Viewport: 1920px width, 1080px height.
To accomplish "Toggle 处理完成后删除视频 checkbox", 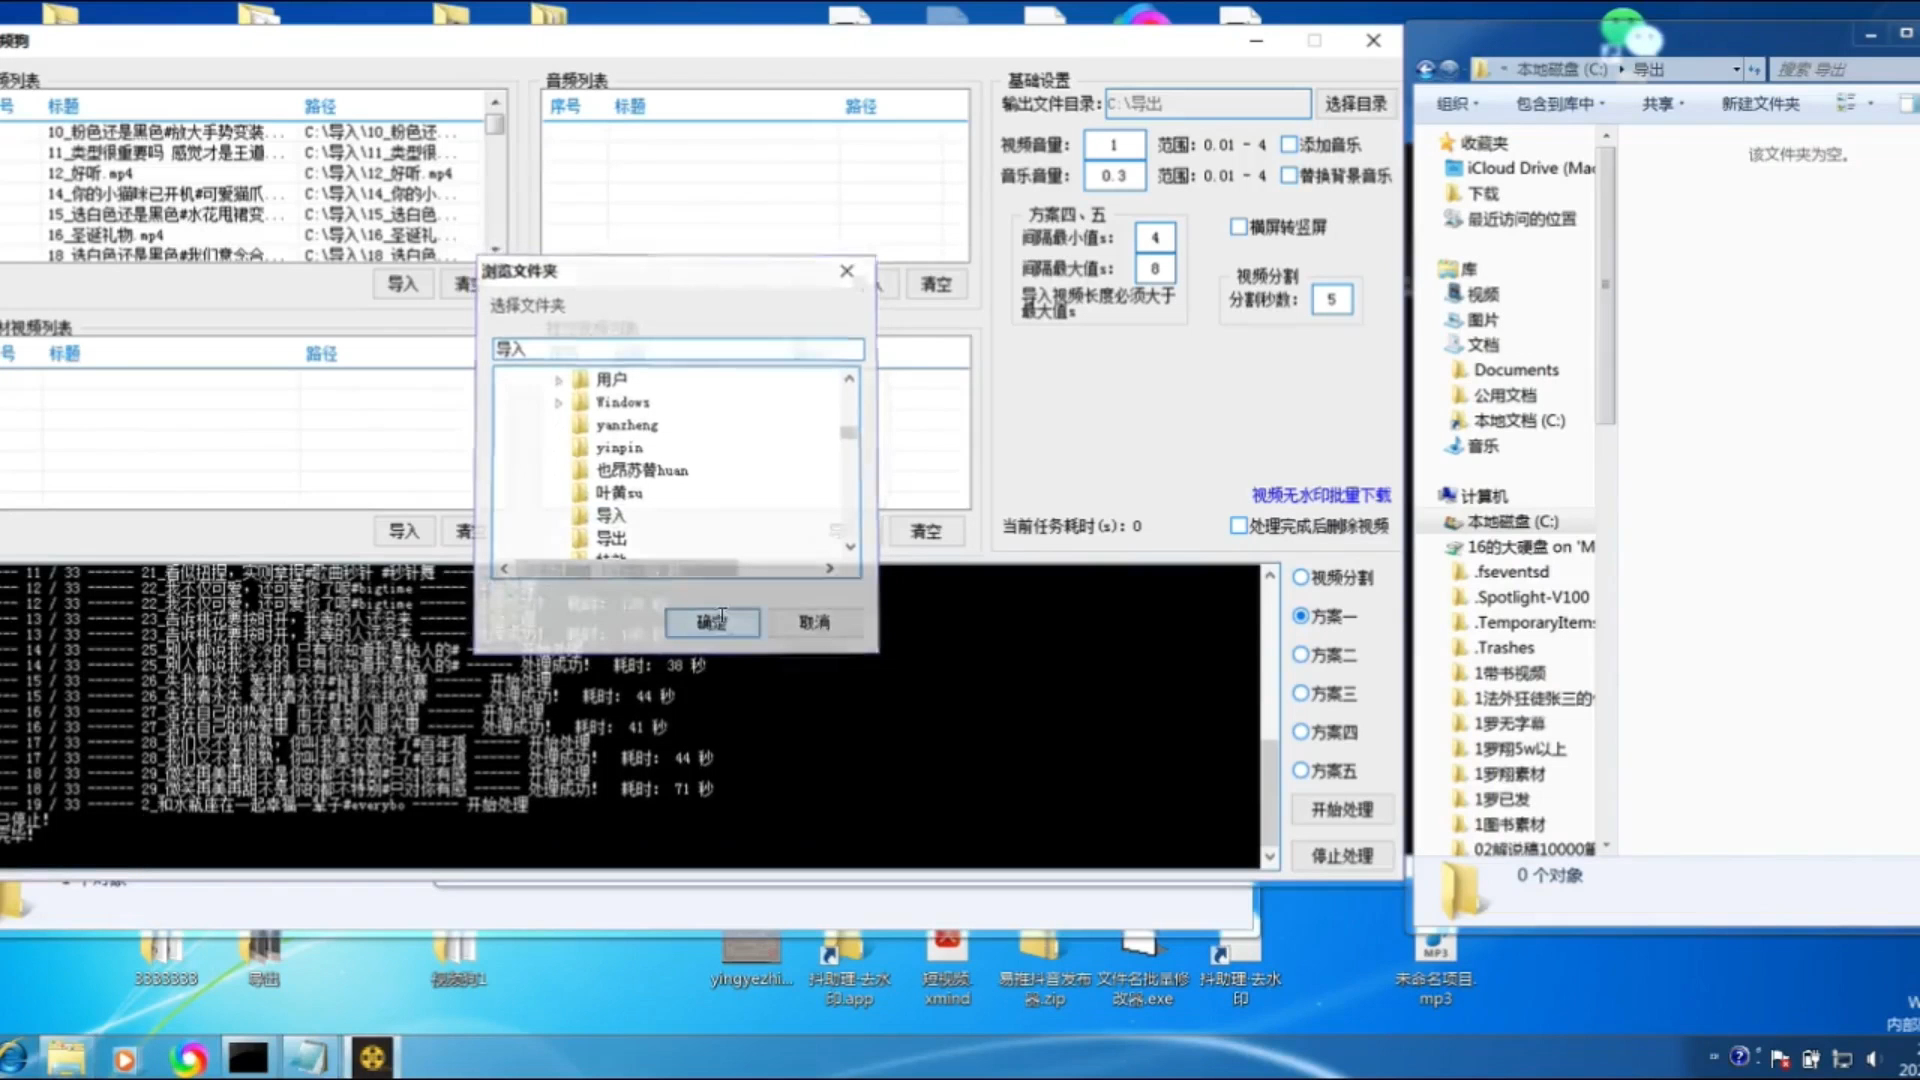I will pyautogui.click(x=1238, y=525).
